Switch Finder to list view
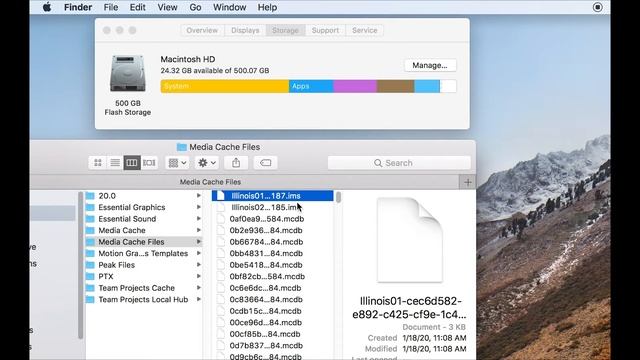The image size is (640, 360). pos(115,163)
